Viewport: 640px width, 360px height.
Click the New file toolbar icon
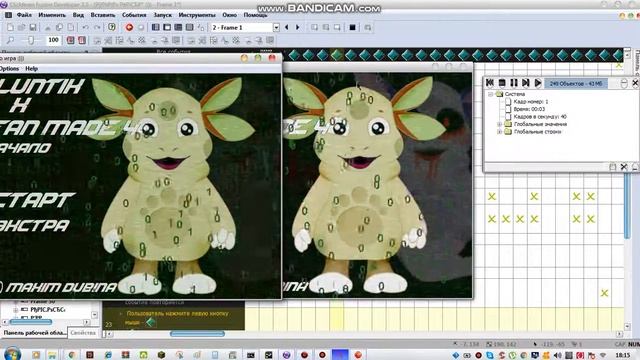click(x=10, y=27)
